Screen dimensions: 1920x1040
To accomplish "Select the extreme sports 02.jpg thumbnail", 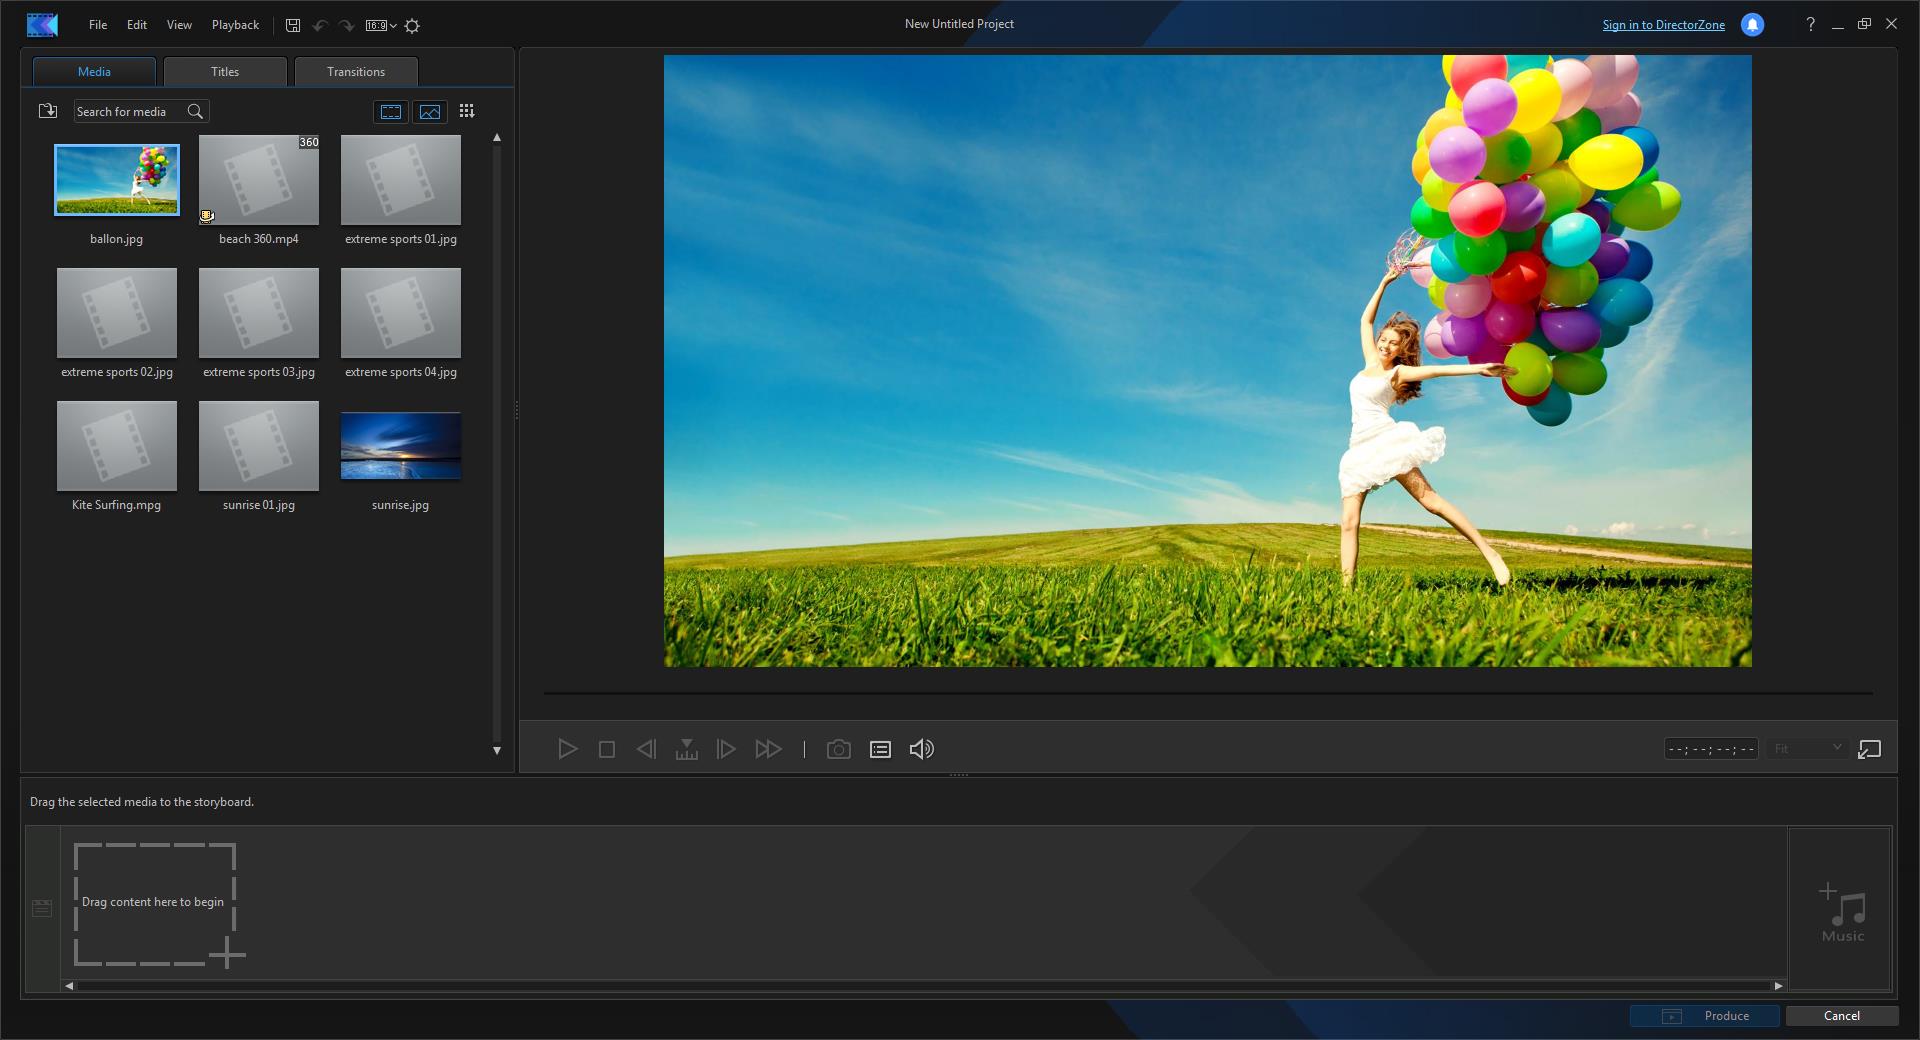I will point(117,313).
